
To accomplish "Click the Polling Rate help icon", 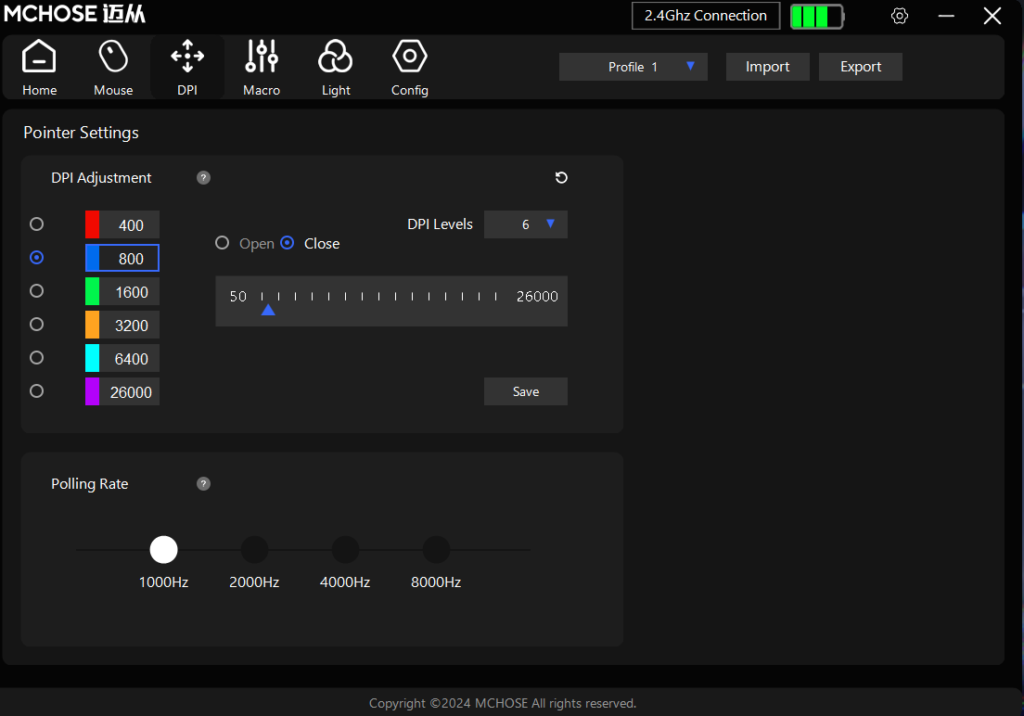I will pos(203,484).
